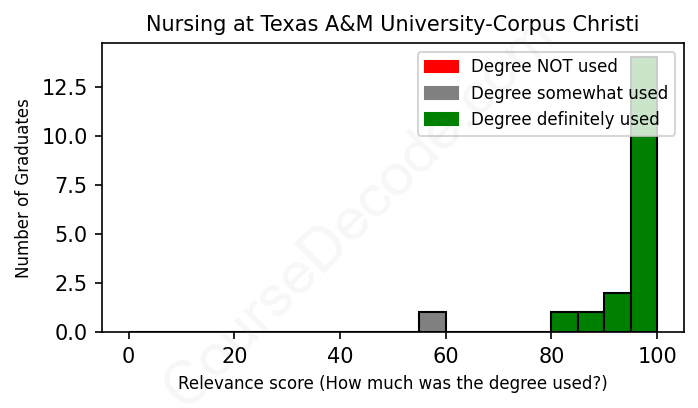This screenshot has width=698, height=408.
Task: Click the x-axis tick label 40
Action: 340,355
